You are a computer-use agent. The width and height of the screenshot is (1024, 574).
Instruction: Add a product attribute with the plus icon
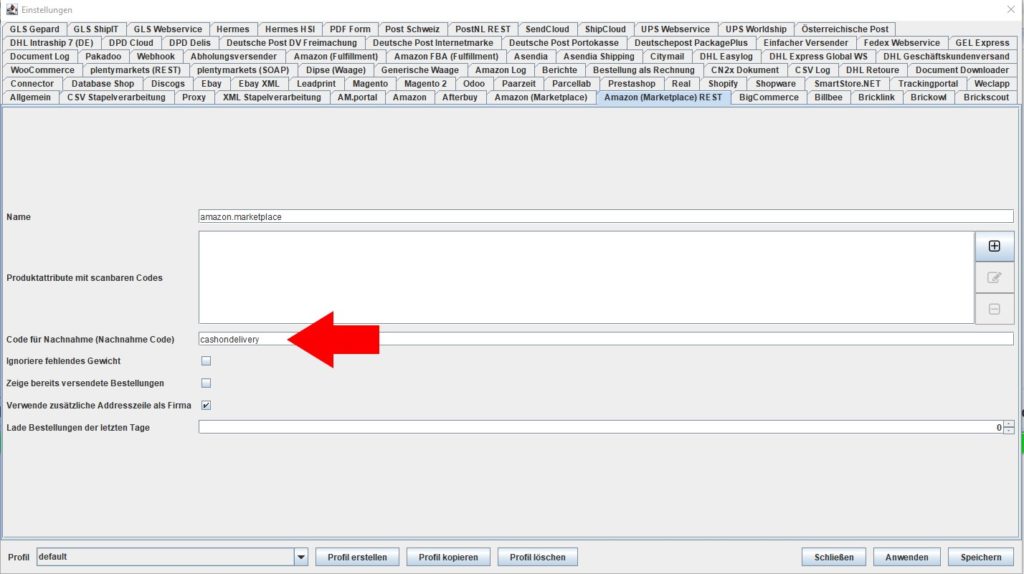click(994, 246)
